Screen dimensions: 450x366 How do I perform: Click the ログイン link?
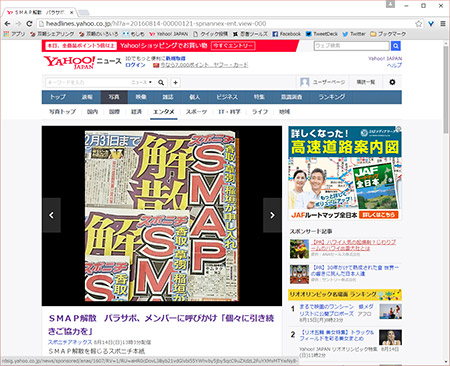(135, 65)
